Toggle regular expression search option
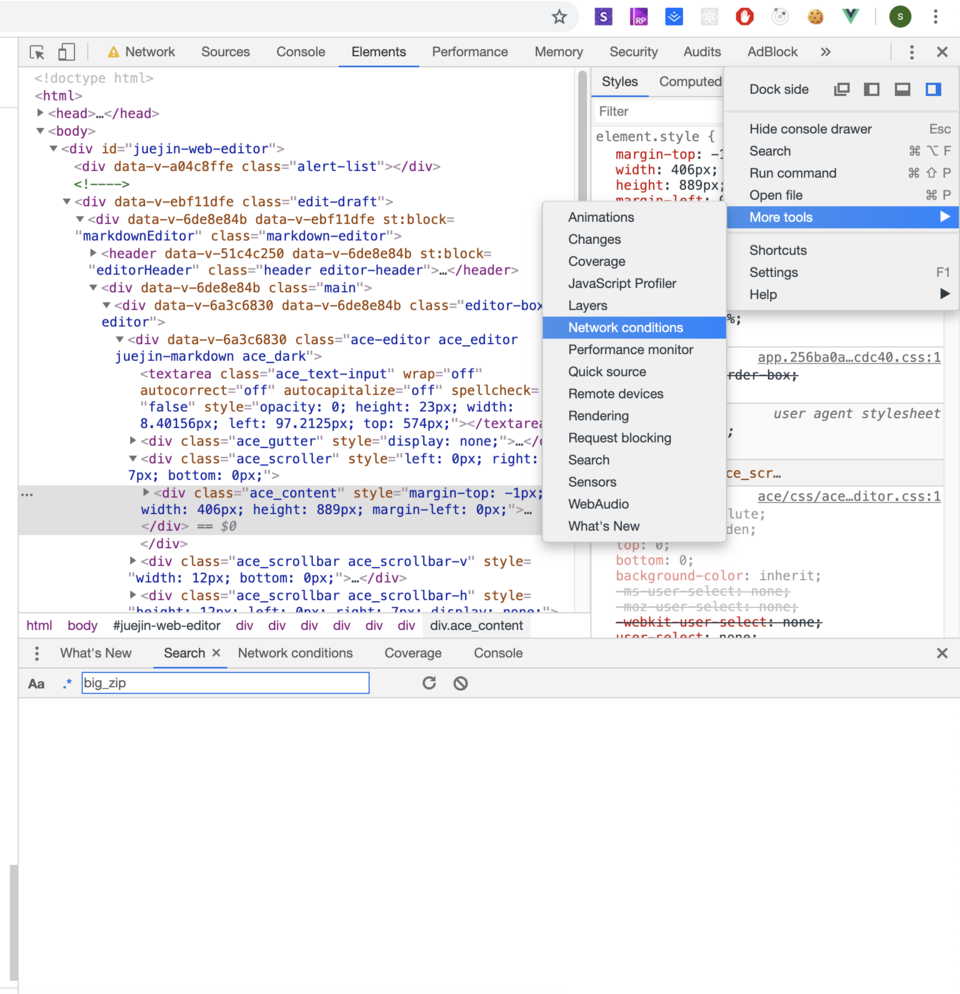The height and width of the screenshot is (994, 960). coord(66,684)
